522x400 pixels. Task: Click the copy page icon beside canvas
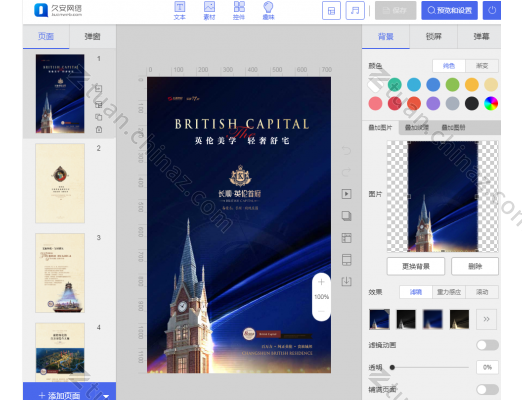pyautogui.click(x=347, y=216)
